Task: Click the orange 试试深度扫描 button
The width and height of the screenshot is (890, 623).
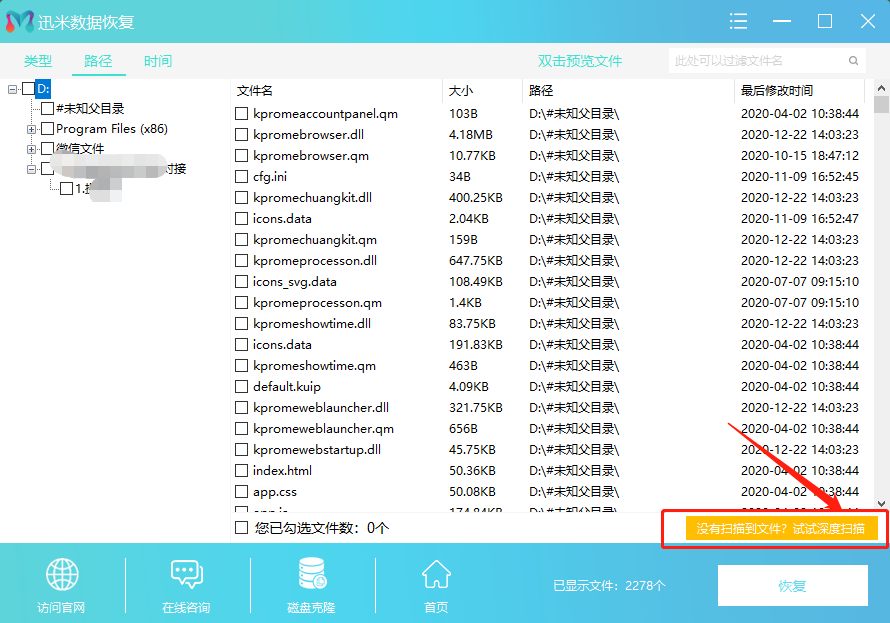Action: (x=780, y=528)
